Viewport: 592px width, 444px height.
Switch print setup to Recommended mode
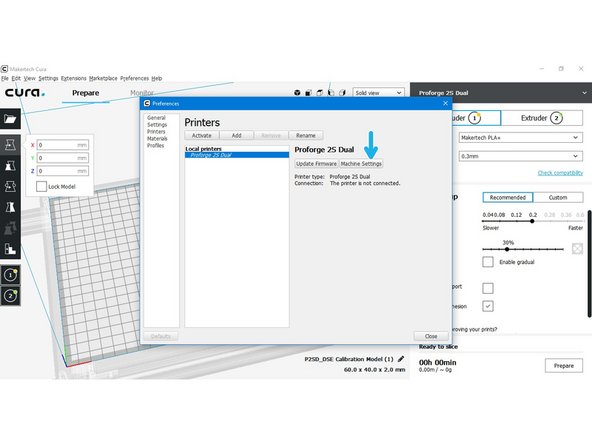[x=508, y=197]
